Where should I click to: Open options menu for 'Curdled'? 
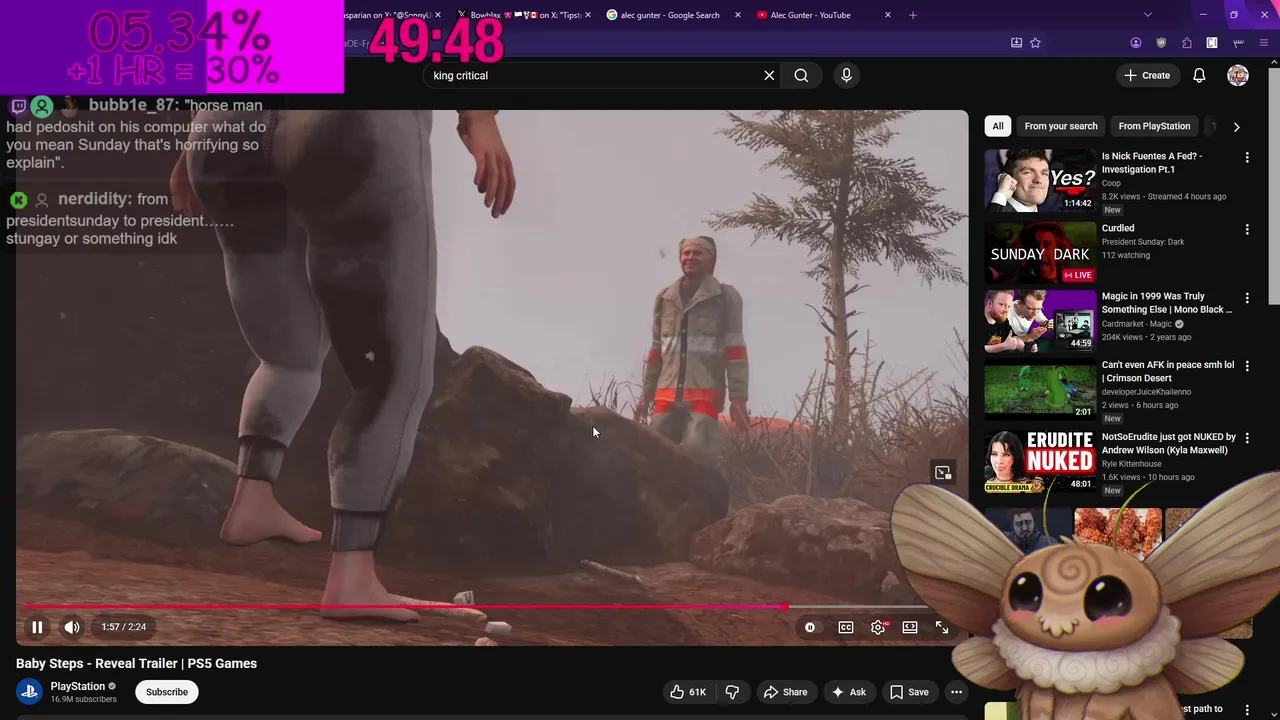click(1247, 230)
